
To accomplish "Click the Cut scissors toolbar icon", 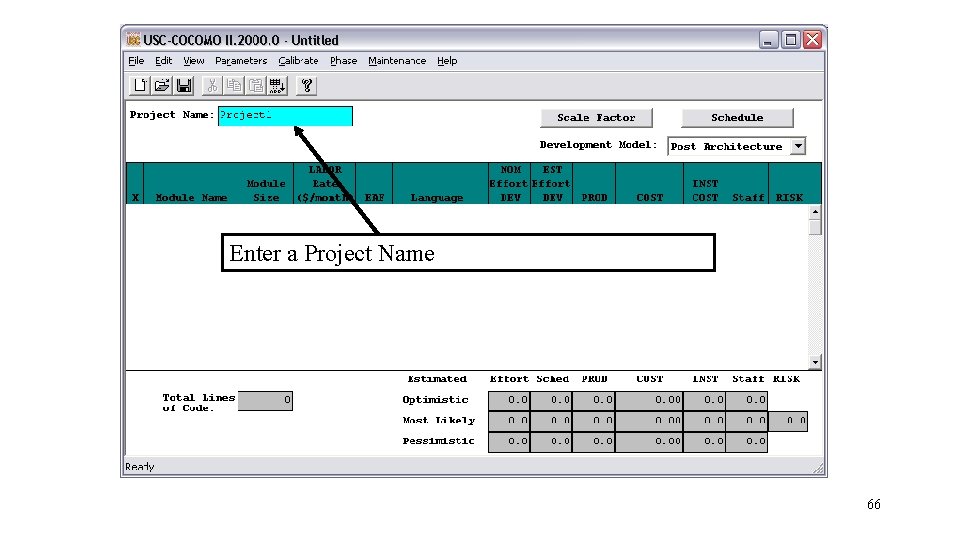I will 212,86.
